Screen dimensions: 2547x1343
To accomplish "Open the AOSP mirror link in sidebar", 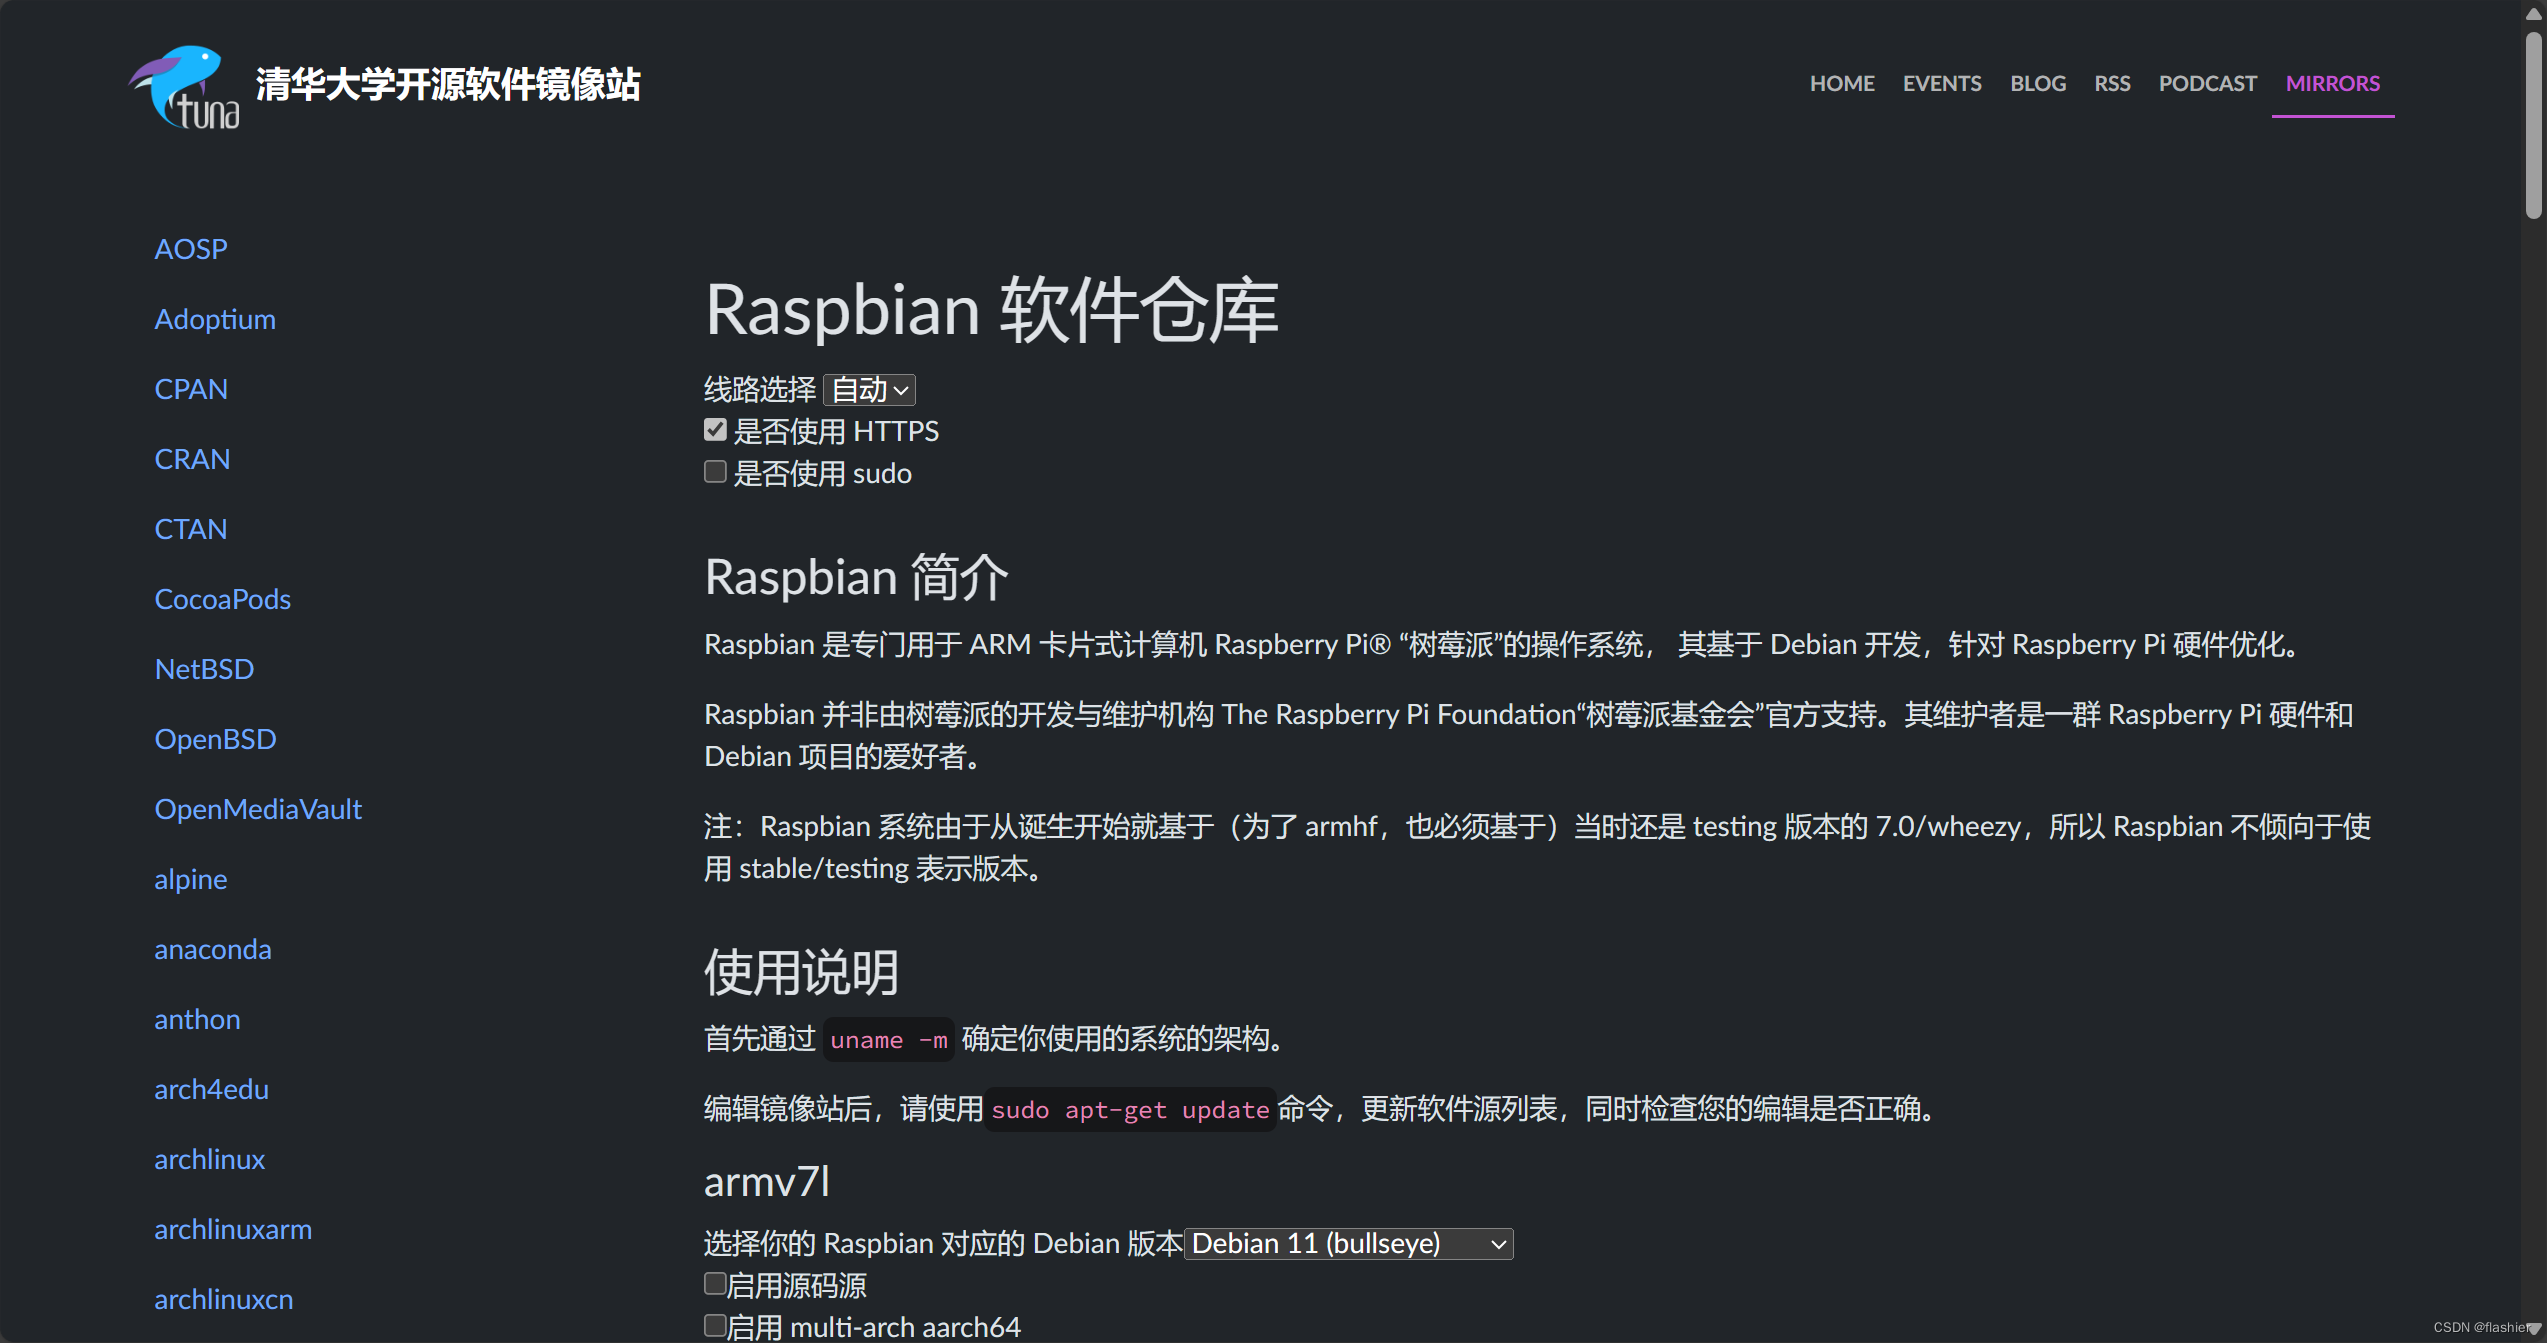I will pos(190,248).
